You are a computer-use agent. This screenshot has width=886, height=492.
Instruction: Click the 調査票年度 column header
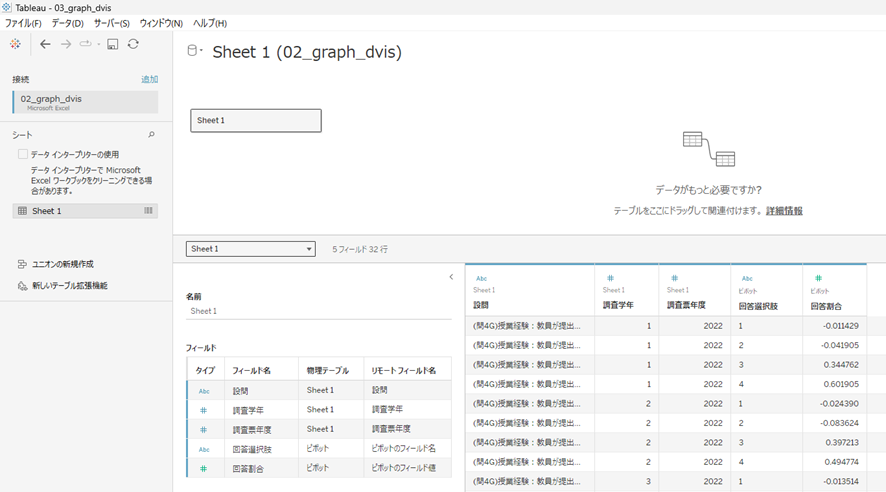point(686,305)
